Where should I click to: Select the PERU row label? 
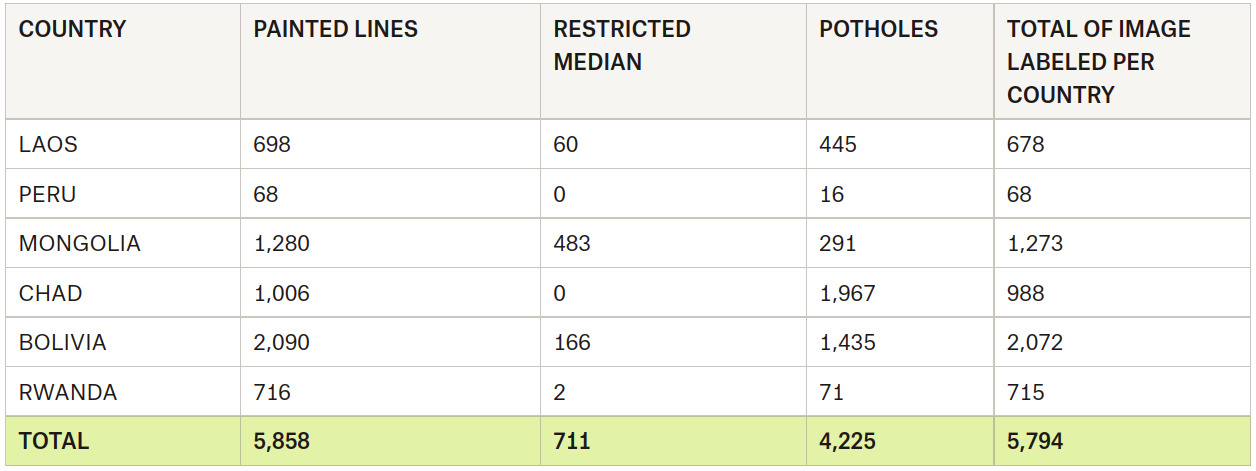click(47, 194)
